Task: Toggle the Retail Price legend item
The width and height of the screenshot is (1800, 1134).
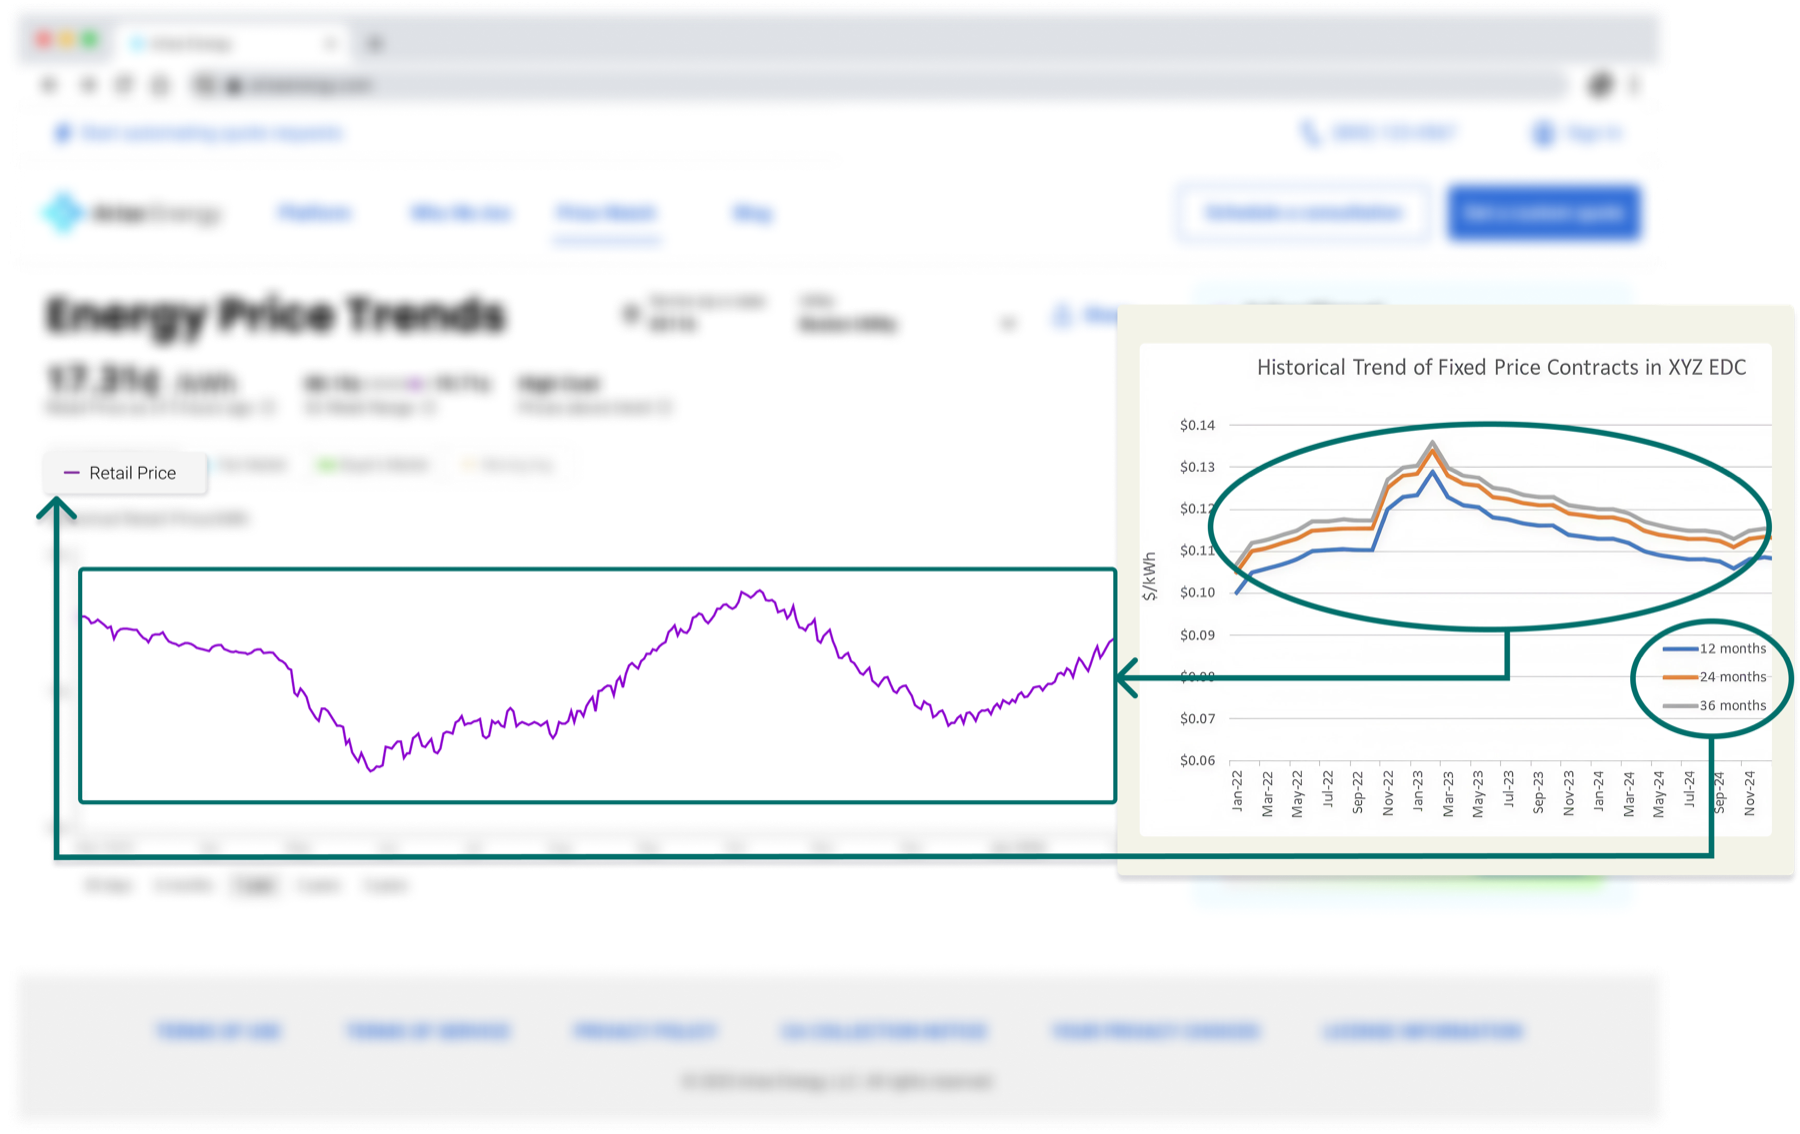Action: [125, 473]
